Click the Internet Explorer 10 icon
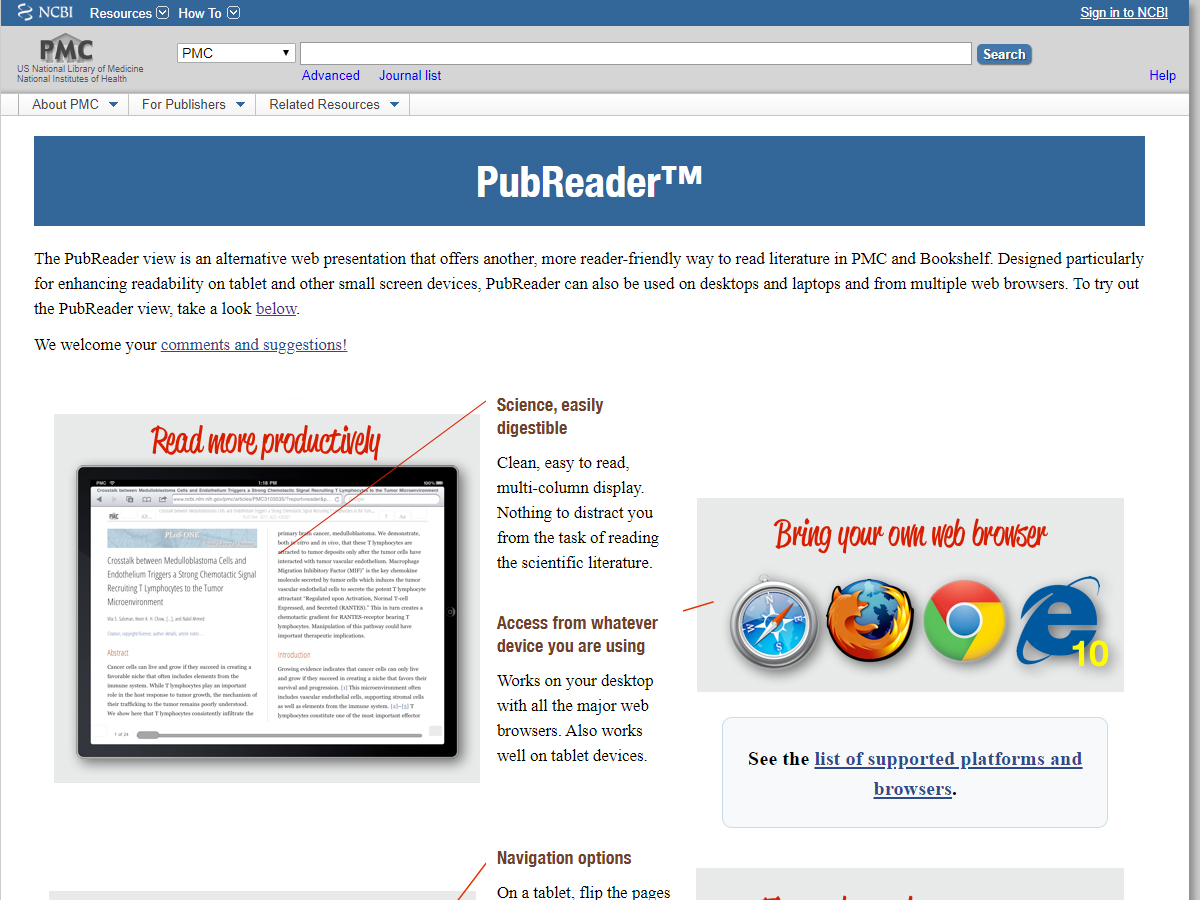The image size is (1200, 900). pos(1061,624)
